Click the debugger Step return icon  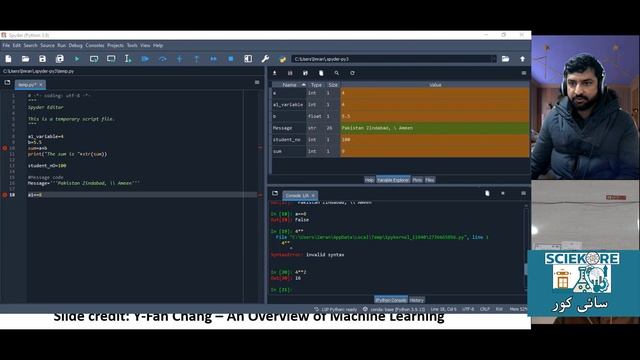tap(196, 59)
